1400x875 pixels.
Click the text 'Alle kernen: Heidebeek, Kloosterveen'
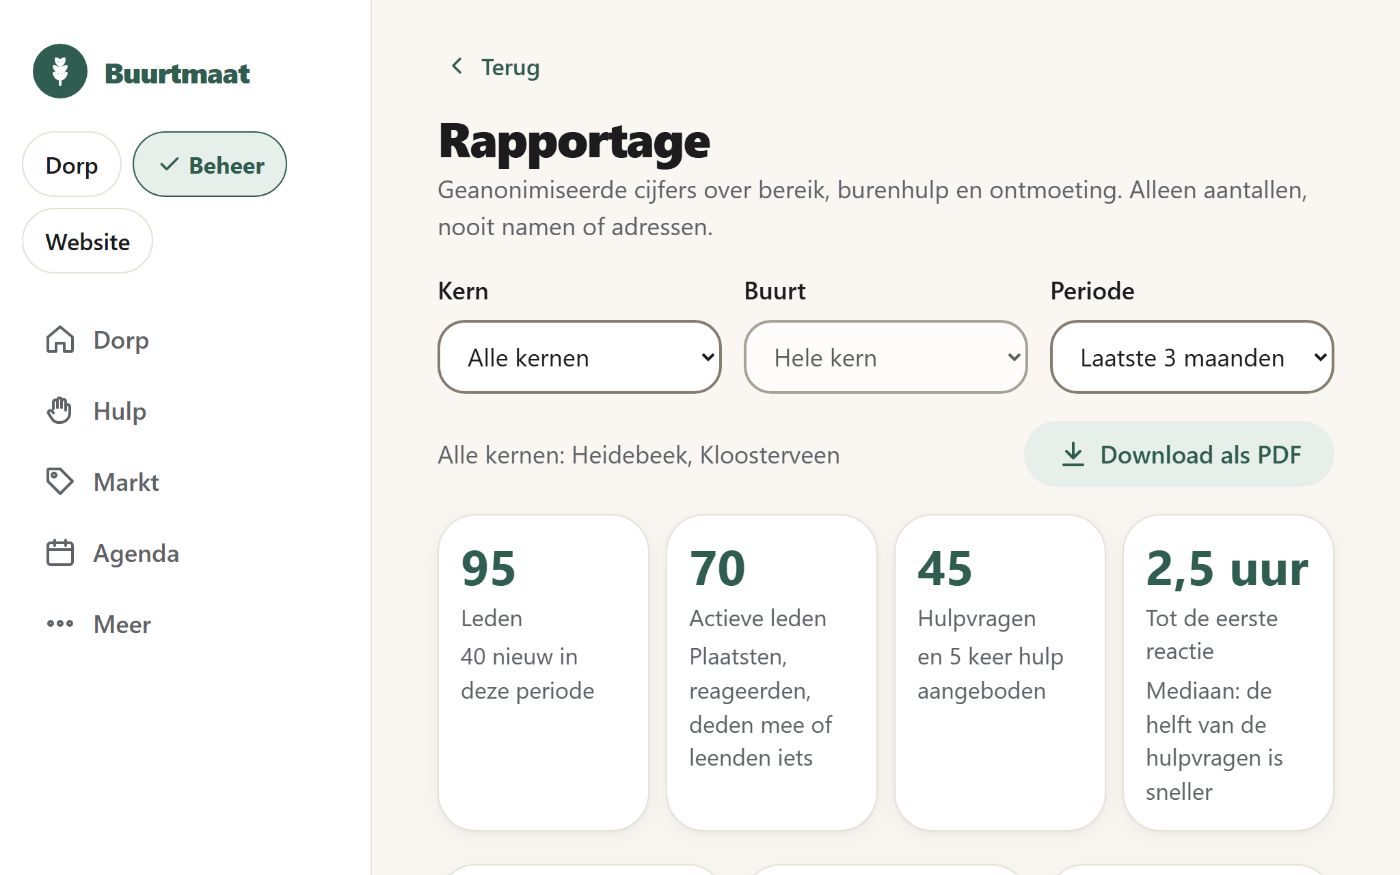point(639,455)
